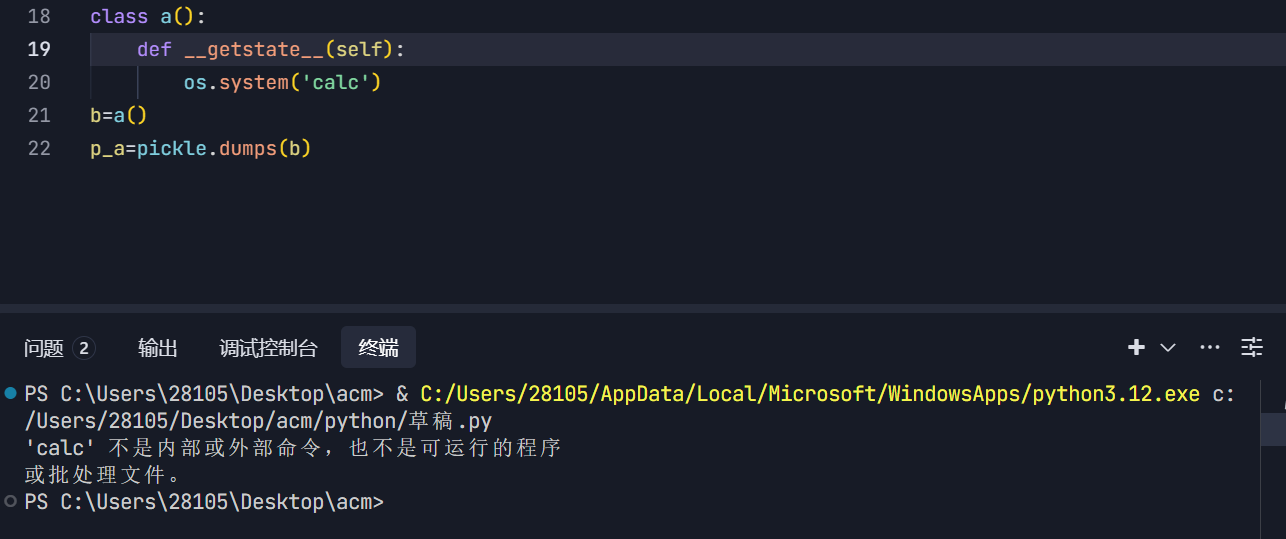Click the hollow circle decoration beside last prompt
The width and height of the screenshot is (1286, 539).
[10, 501]
